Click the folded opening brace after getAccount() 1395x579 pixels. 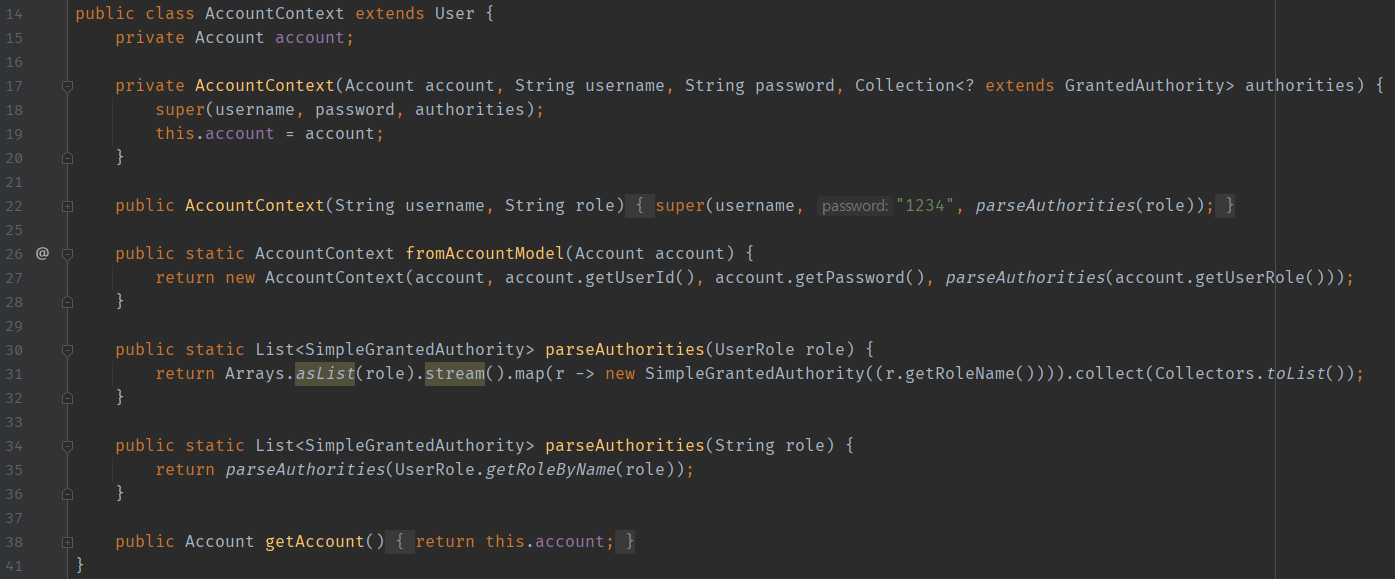(400, 541)
